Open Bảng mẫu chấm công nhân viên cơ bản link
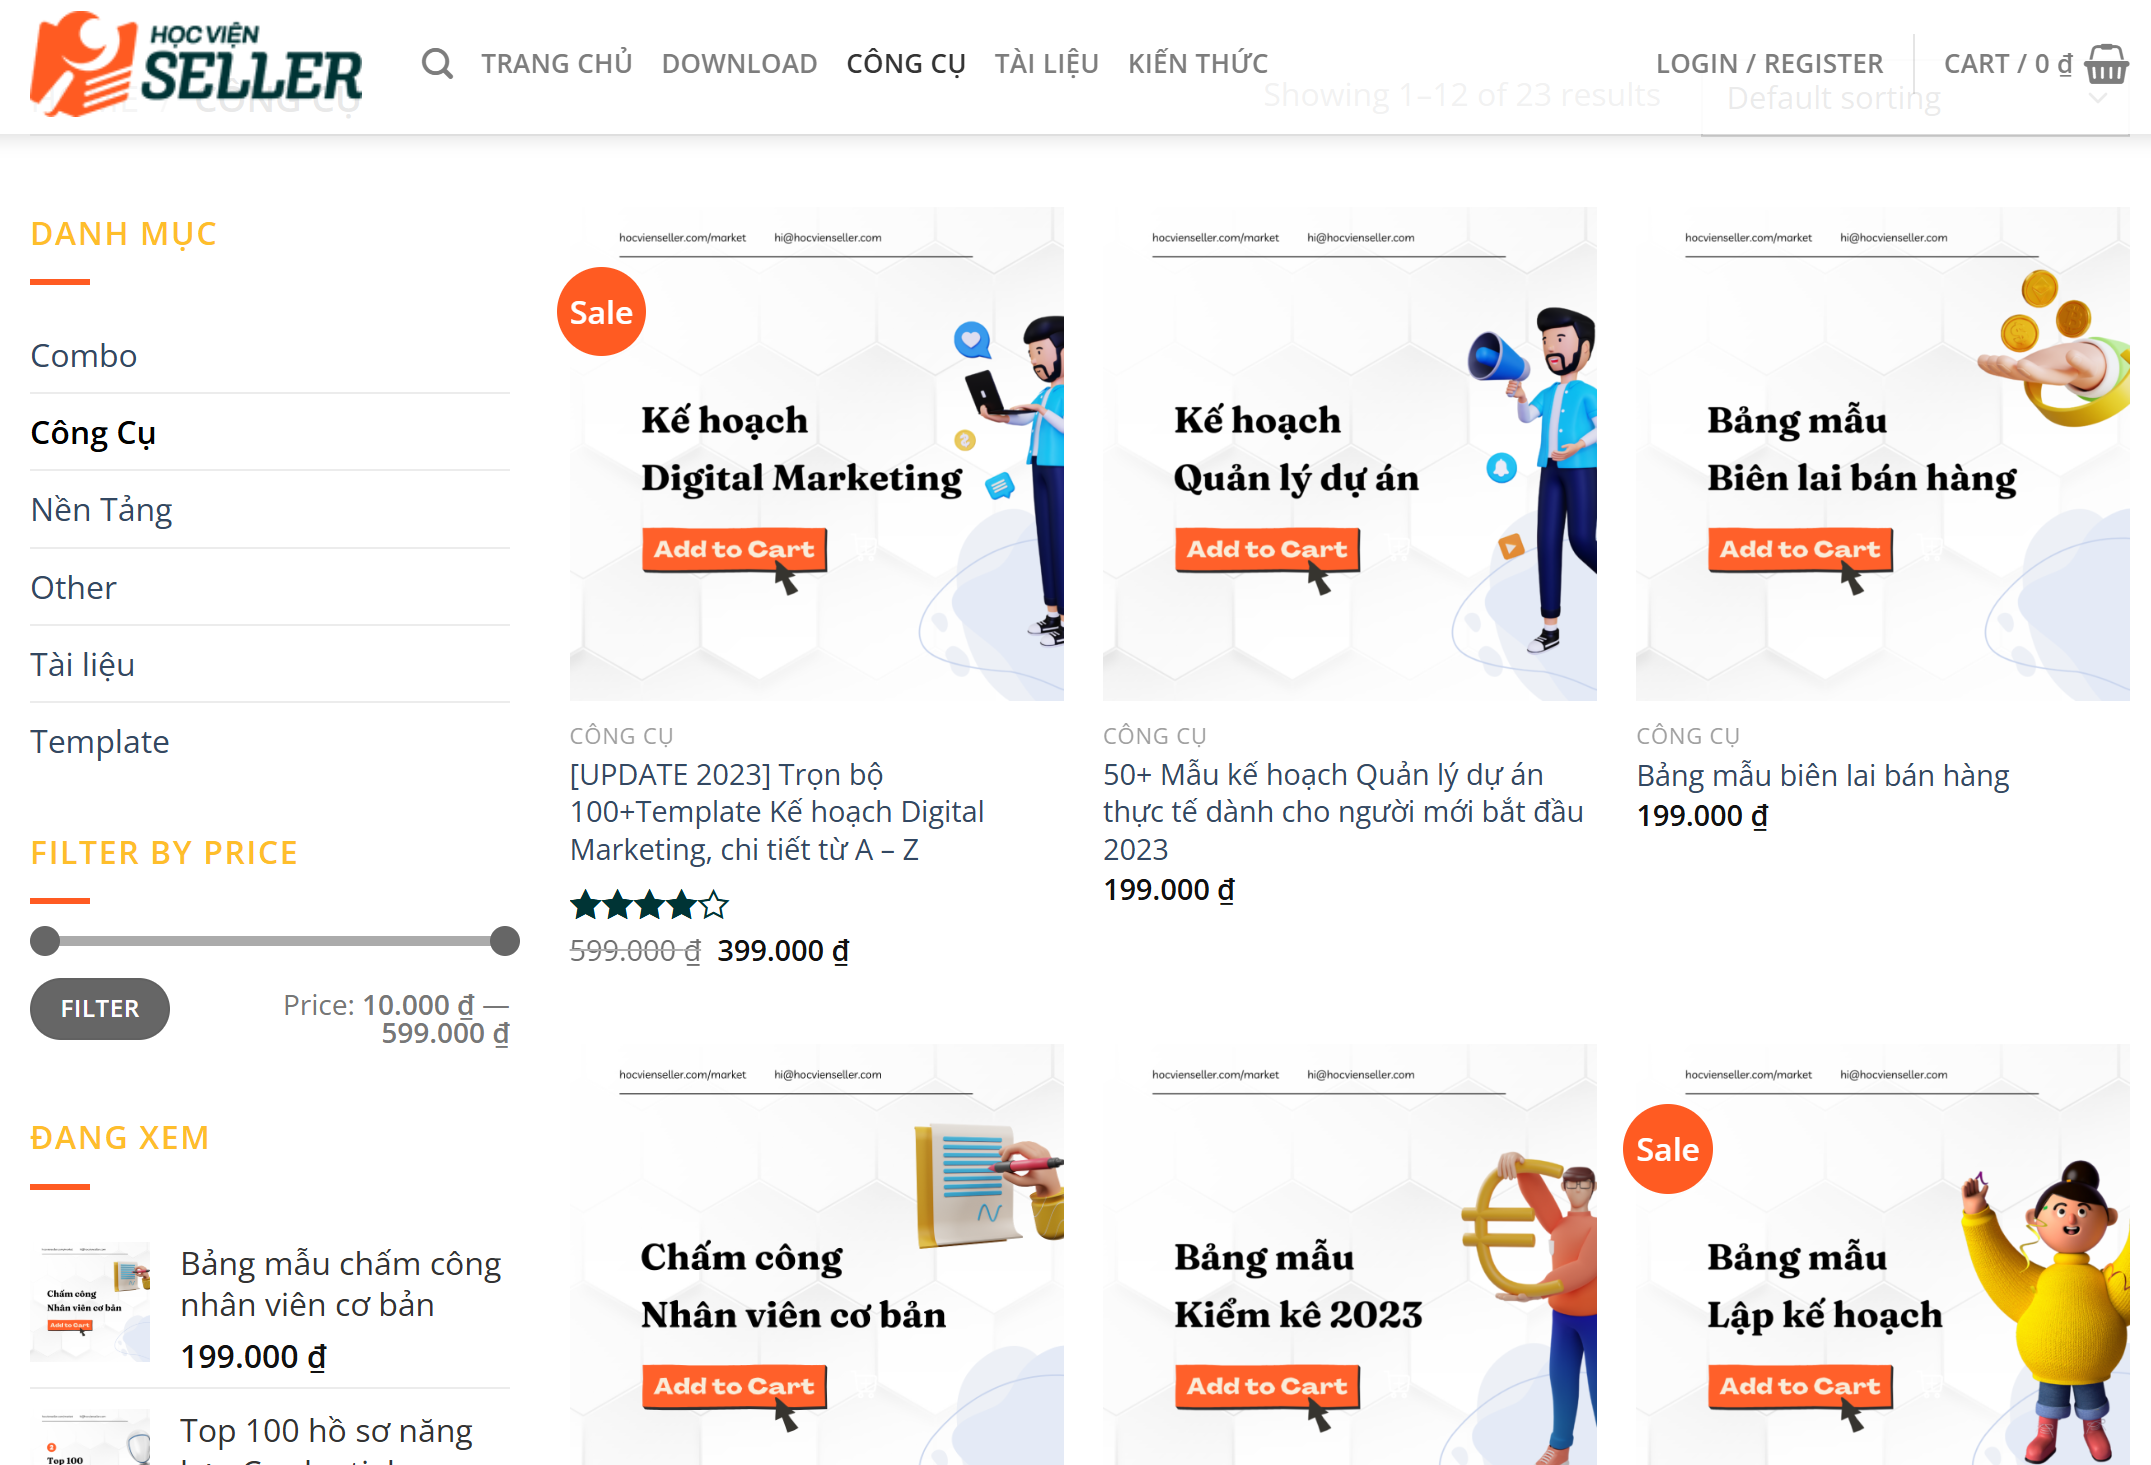 [x=340, y=1284]
